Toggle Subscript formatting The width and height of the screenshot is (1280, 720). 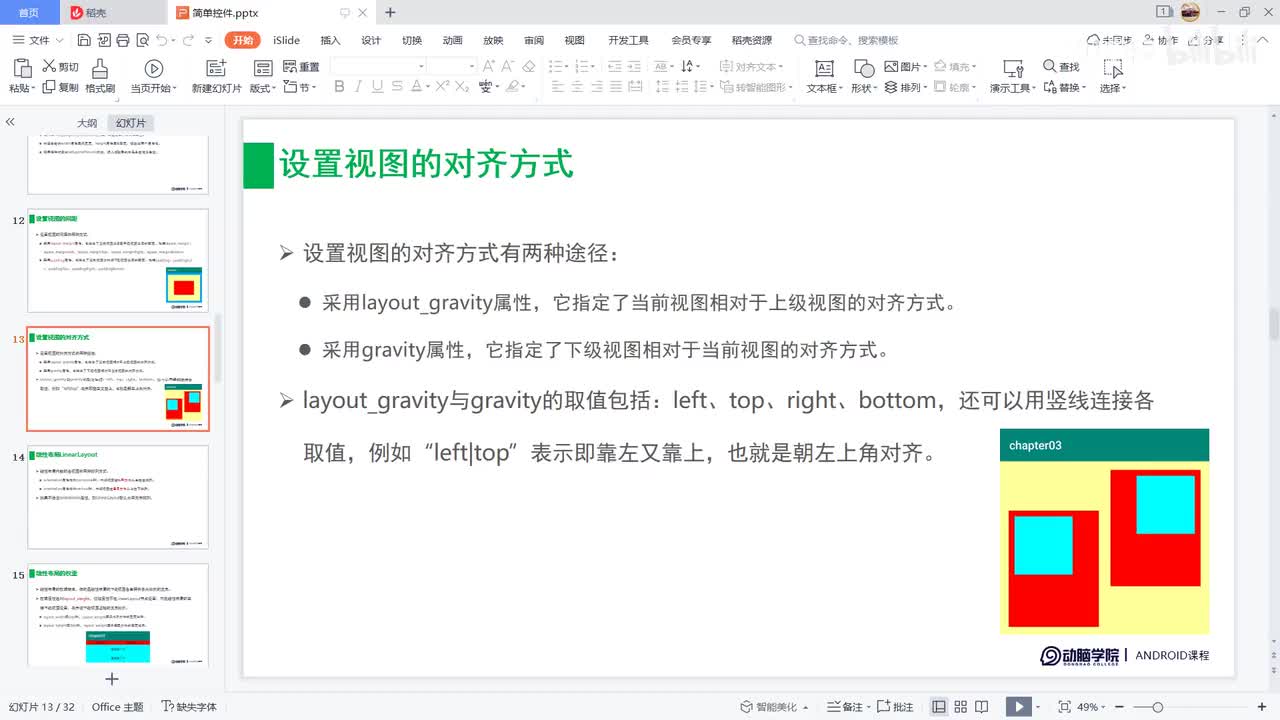point(461,87)
